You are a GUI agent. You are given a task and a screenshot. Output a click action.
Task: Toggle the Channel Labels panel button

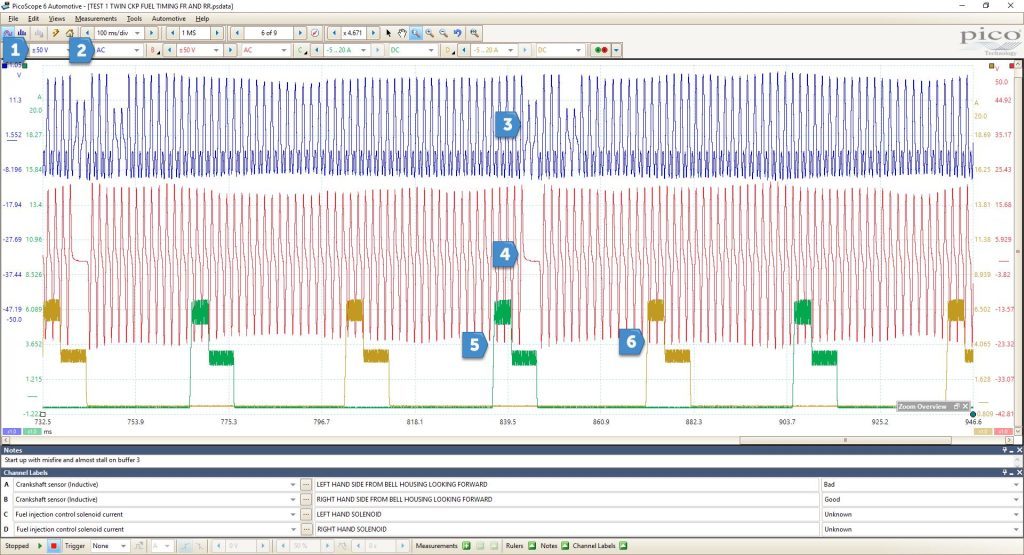623,546
